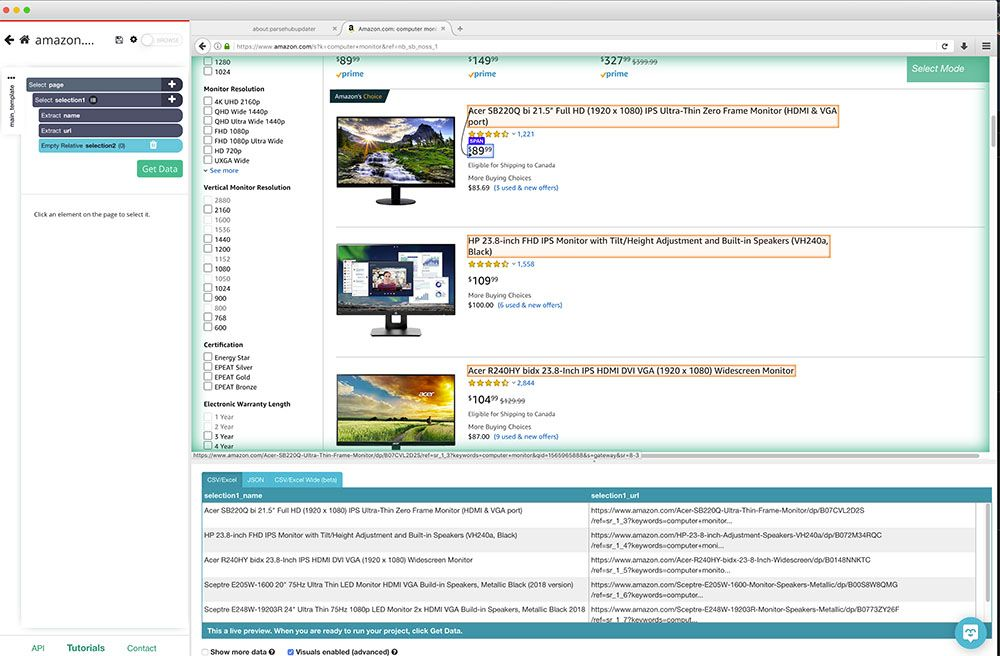Image resolution: width=1000 pixels, height=656 pixels.
Task: Open rating dropdown beside 1,558 reviews
Action: [x=513, y=264]
